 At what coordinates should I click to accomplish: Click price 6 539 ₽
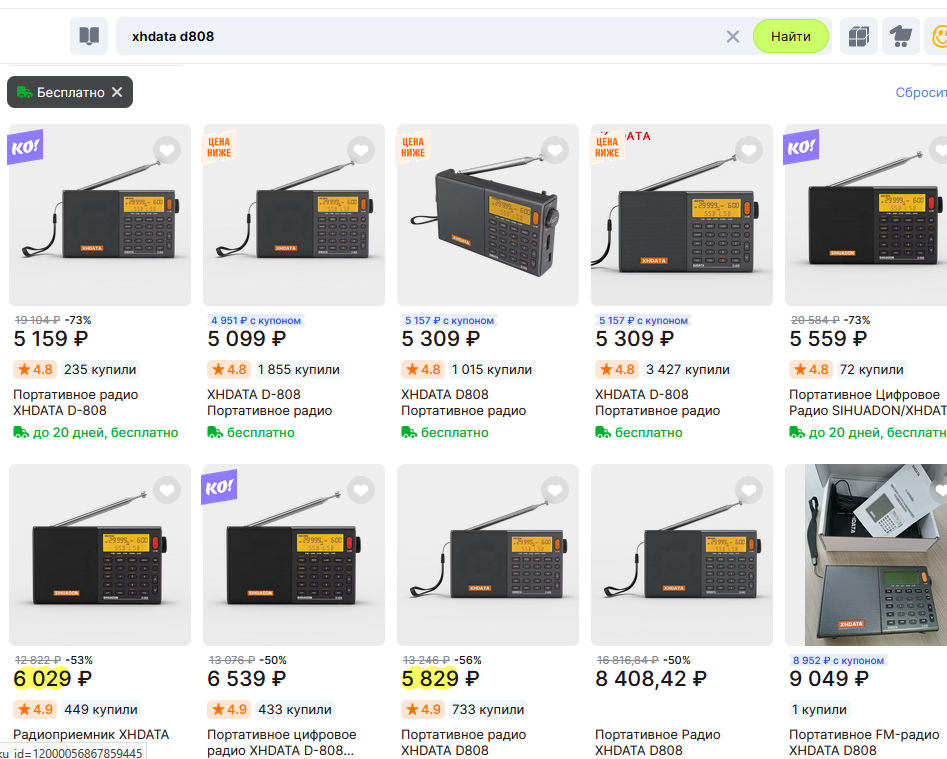pyautogui.click(x=246, y=679)
